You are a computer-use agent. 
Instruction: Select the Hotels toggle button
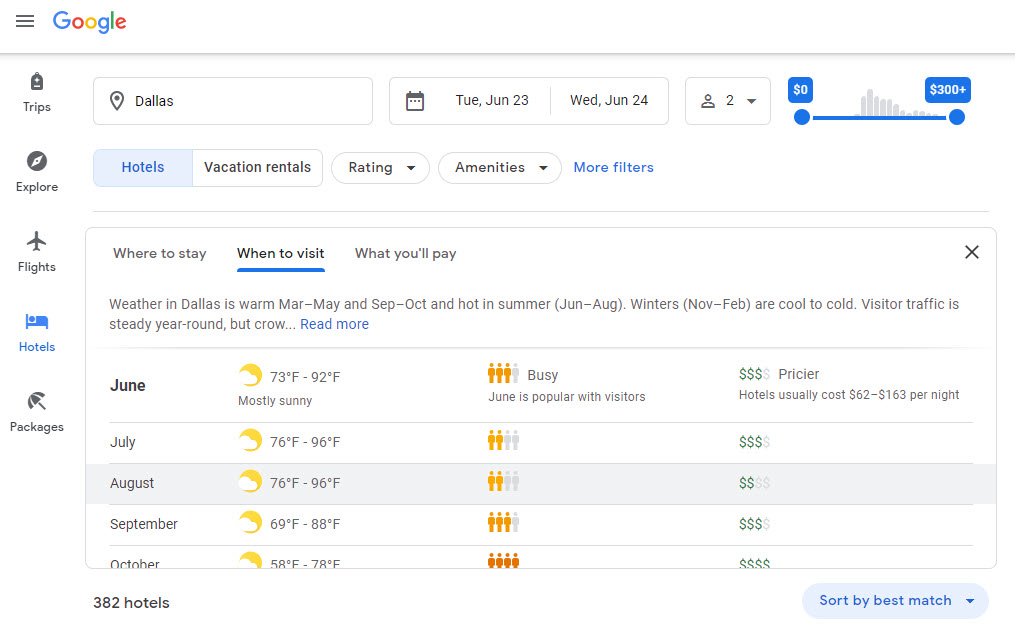pyautogui.click(x=143, y=168)
